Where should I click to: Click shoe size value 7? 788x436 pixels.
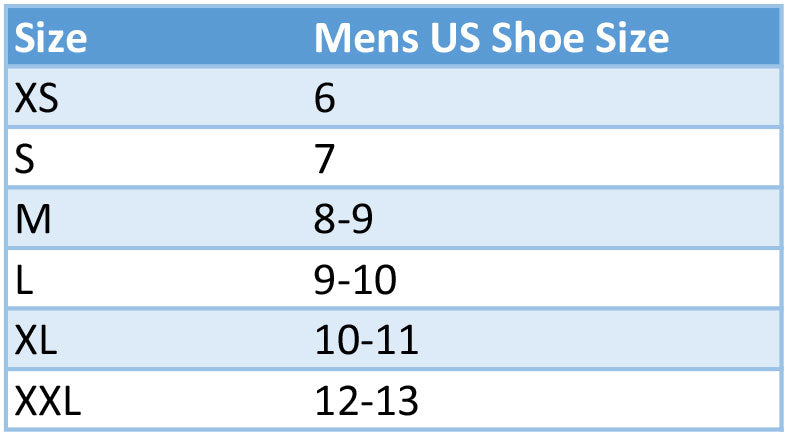[x=325, y=159]
